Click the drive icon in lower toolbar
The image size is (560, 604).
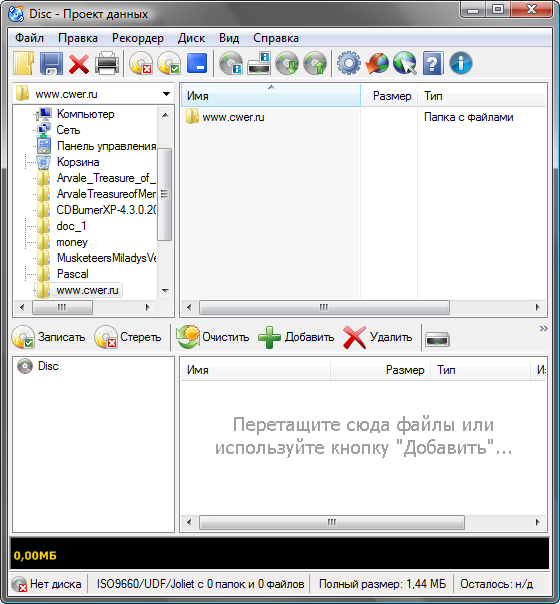point(437,339)
